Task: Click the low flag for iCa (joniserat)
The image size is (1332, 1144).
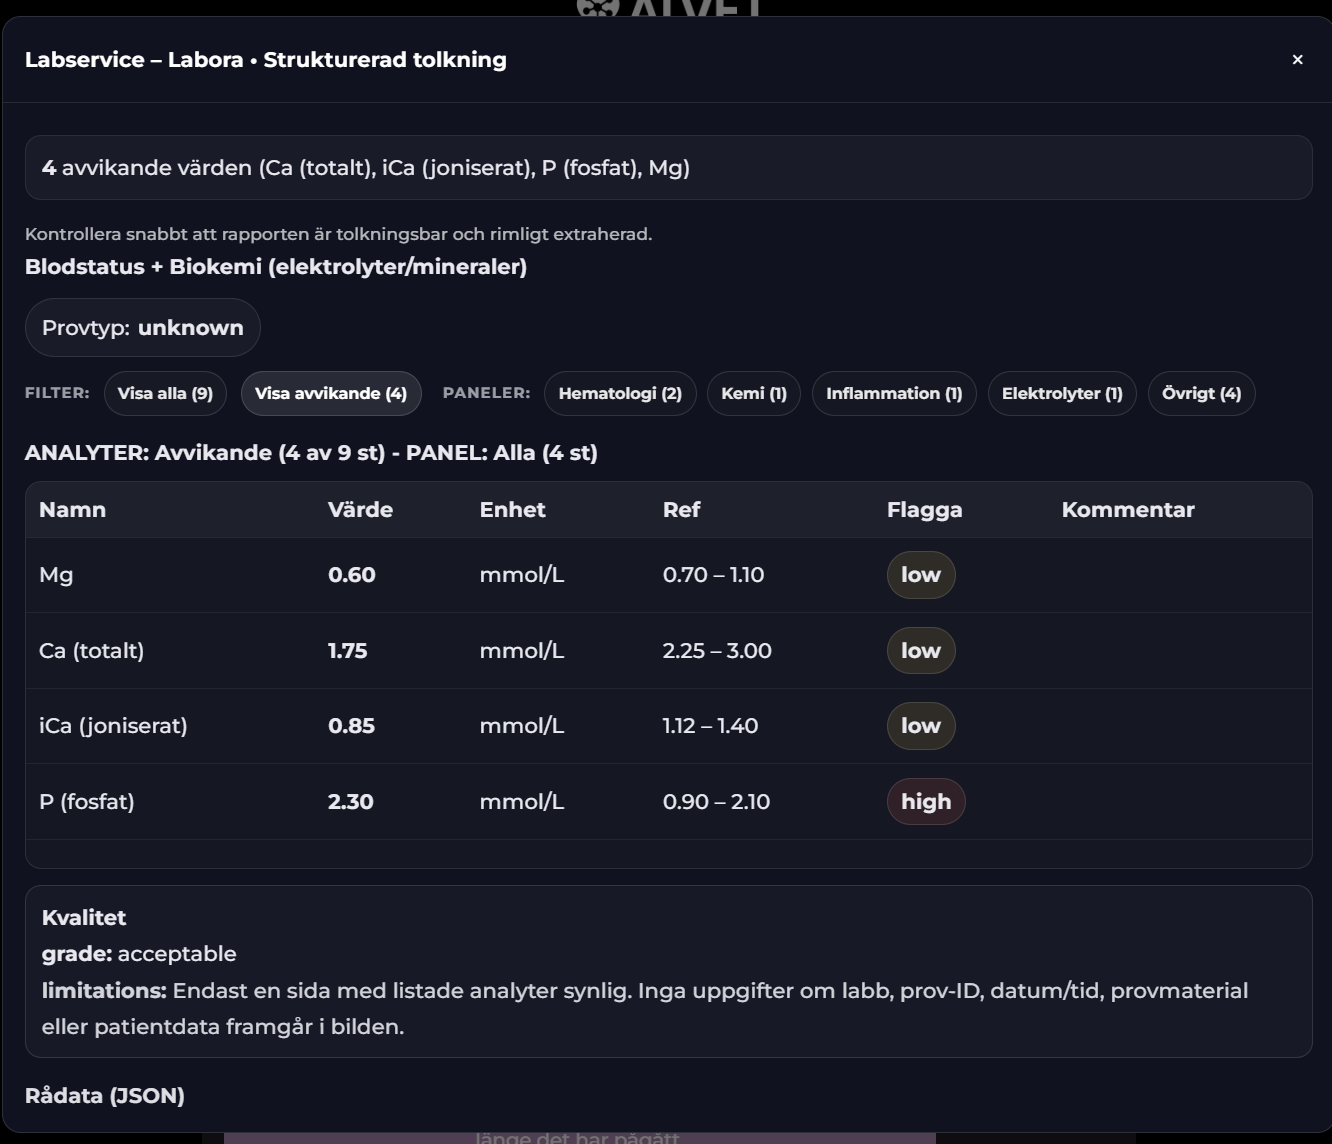Action: 921,726
